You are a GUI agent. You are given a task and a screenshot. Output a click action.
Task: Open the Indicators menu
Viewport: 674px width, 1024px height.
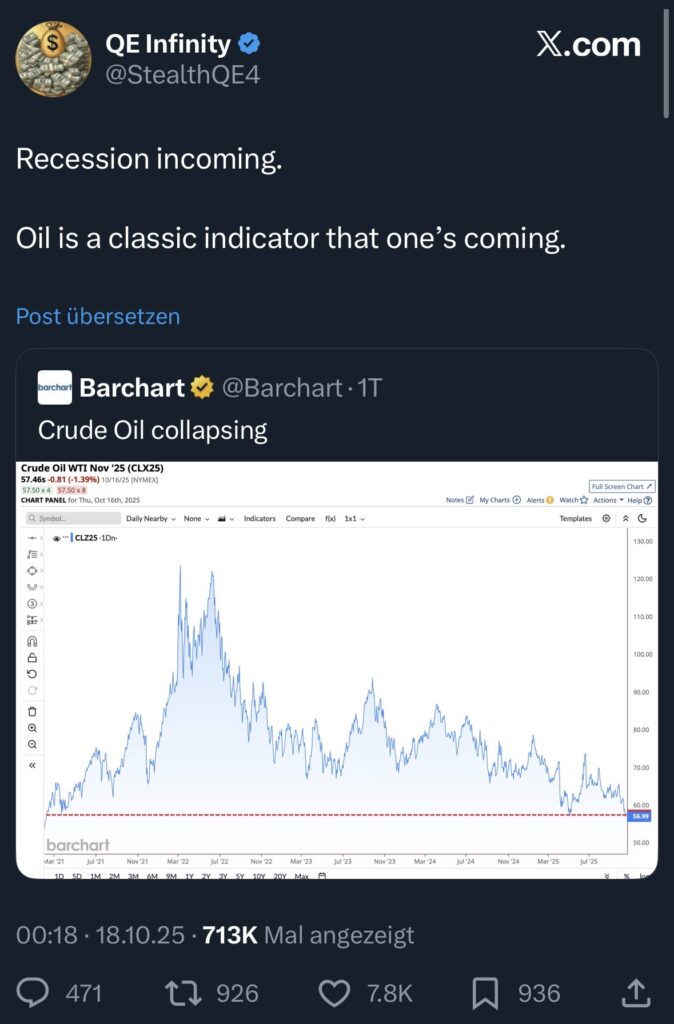coord(259,519)
